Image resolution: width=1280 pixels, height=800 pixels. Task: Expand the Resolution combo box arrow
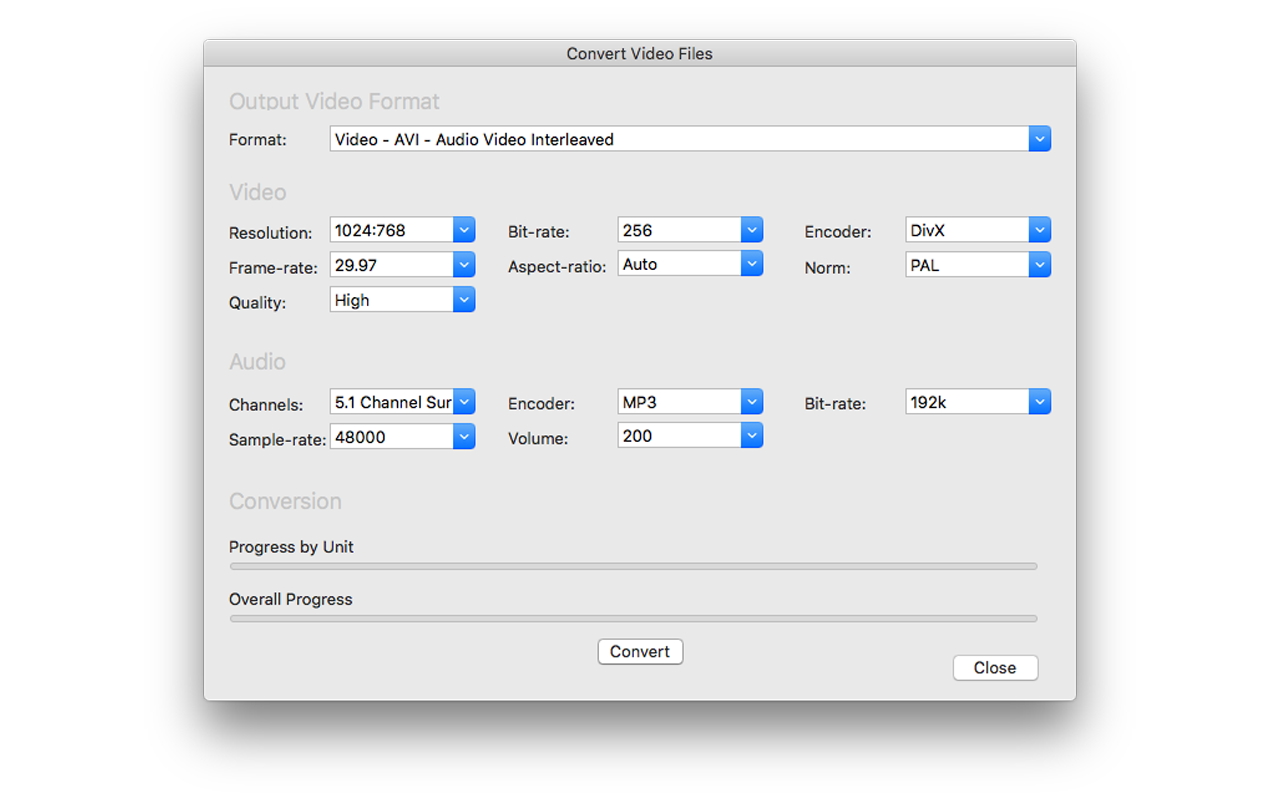[464, 230]
